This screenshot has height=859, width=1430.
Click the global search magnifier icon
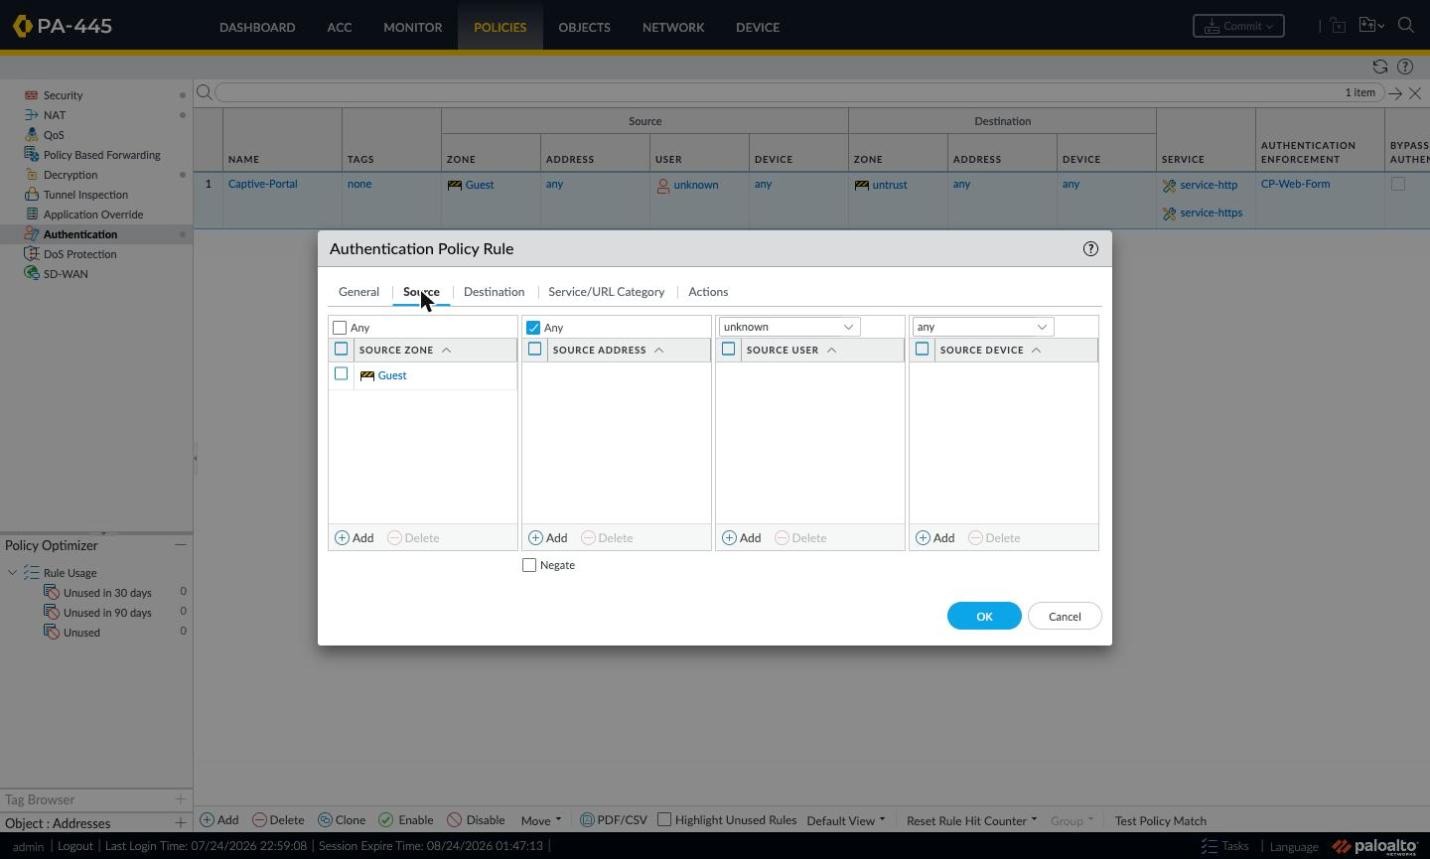(x=1405, y=25)
